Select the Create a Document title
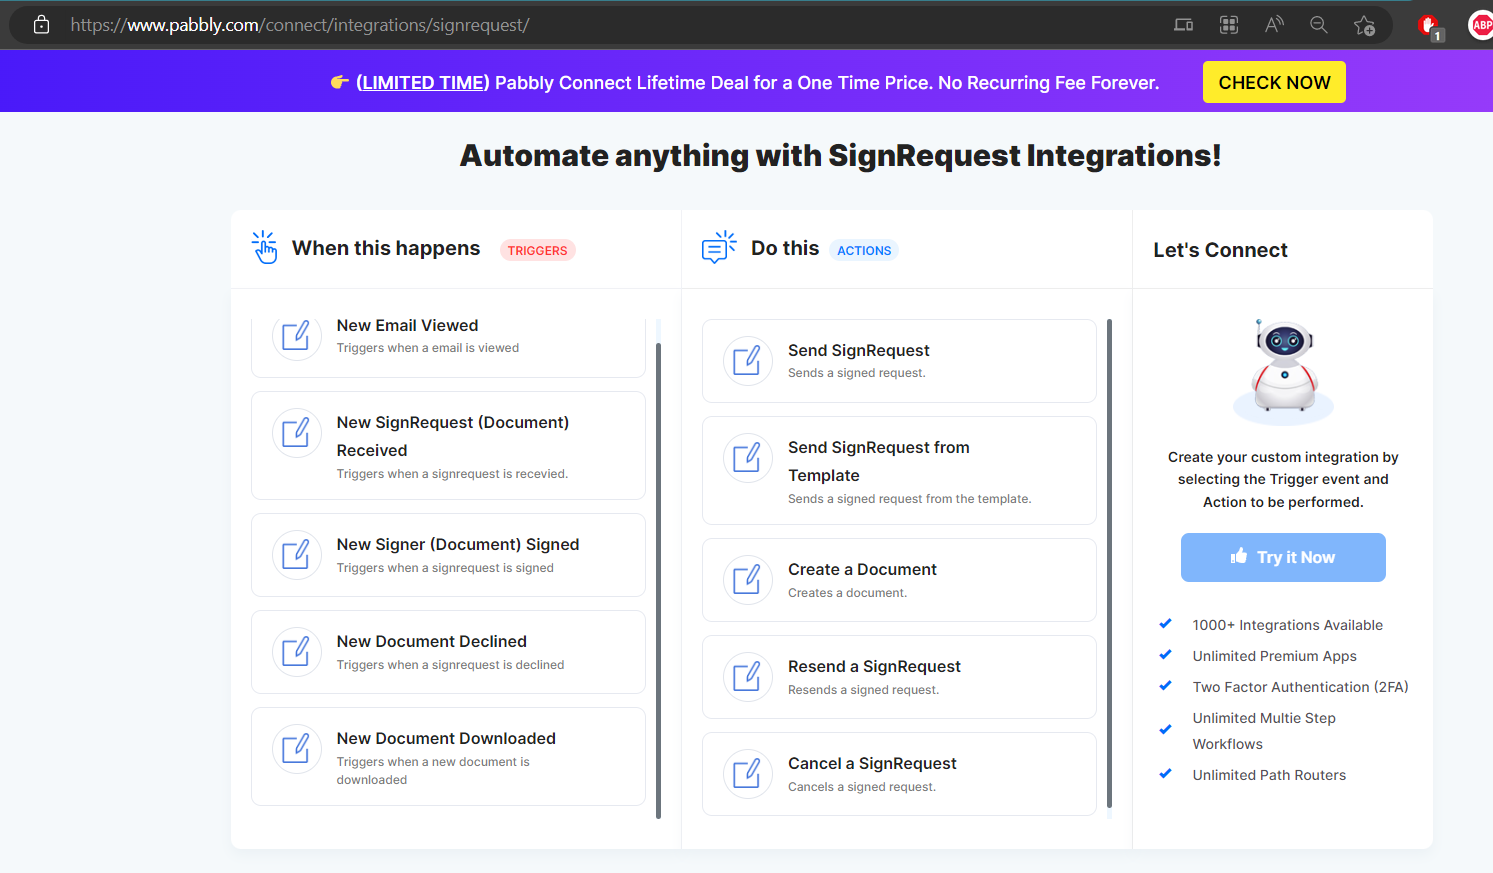 (862, 570)
